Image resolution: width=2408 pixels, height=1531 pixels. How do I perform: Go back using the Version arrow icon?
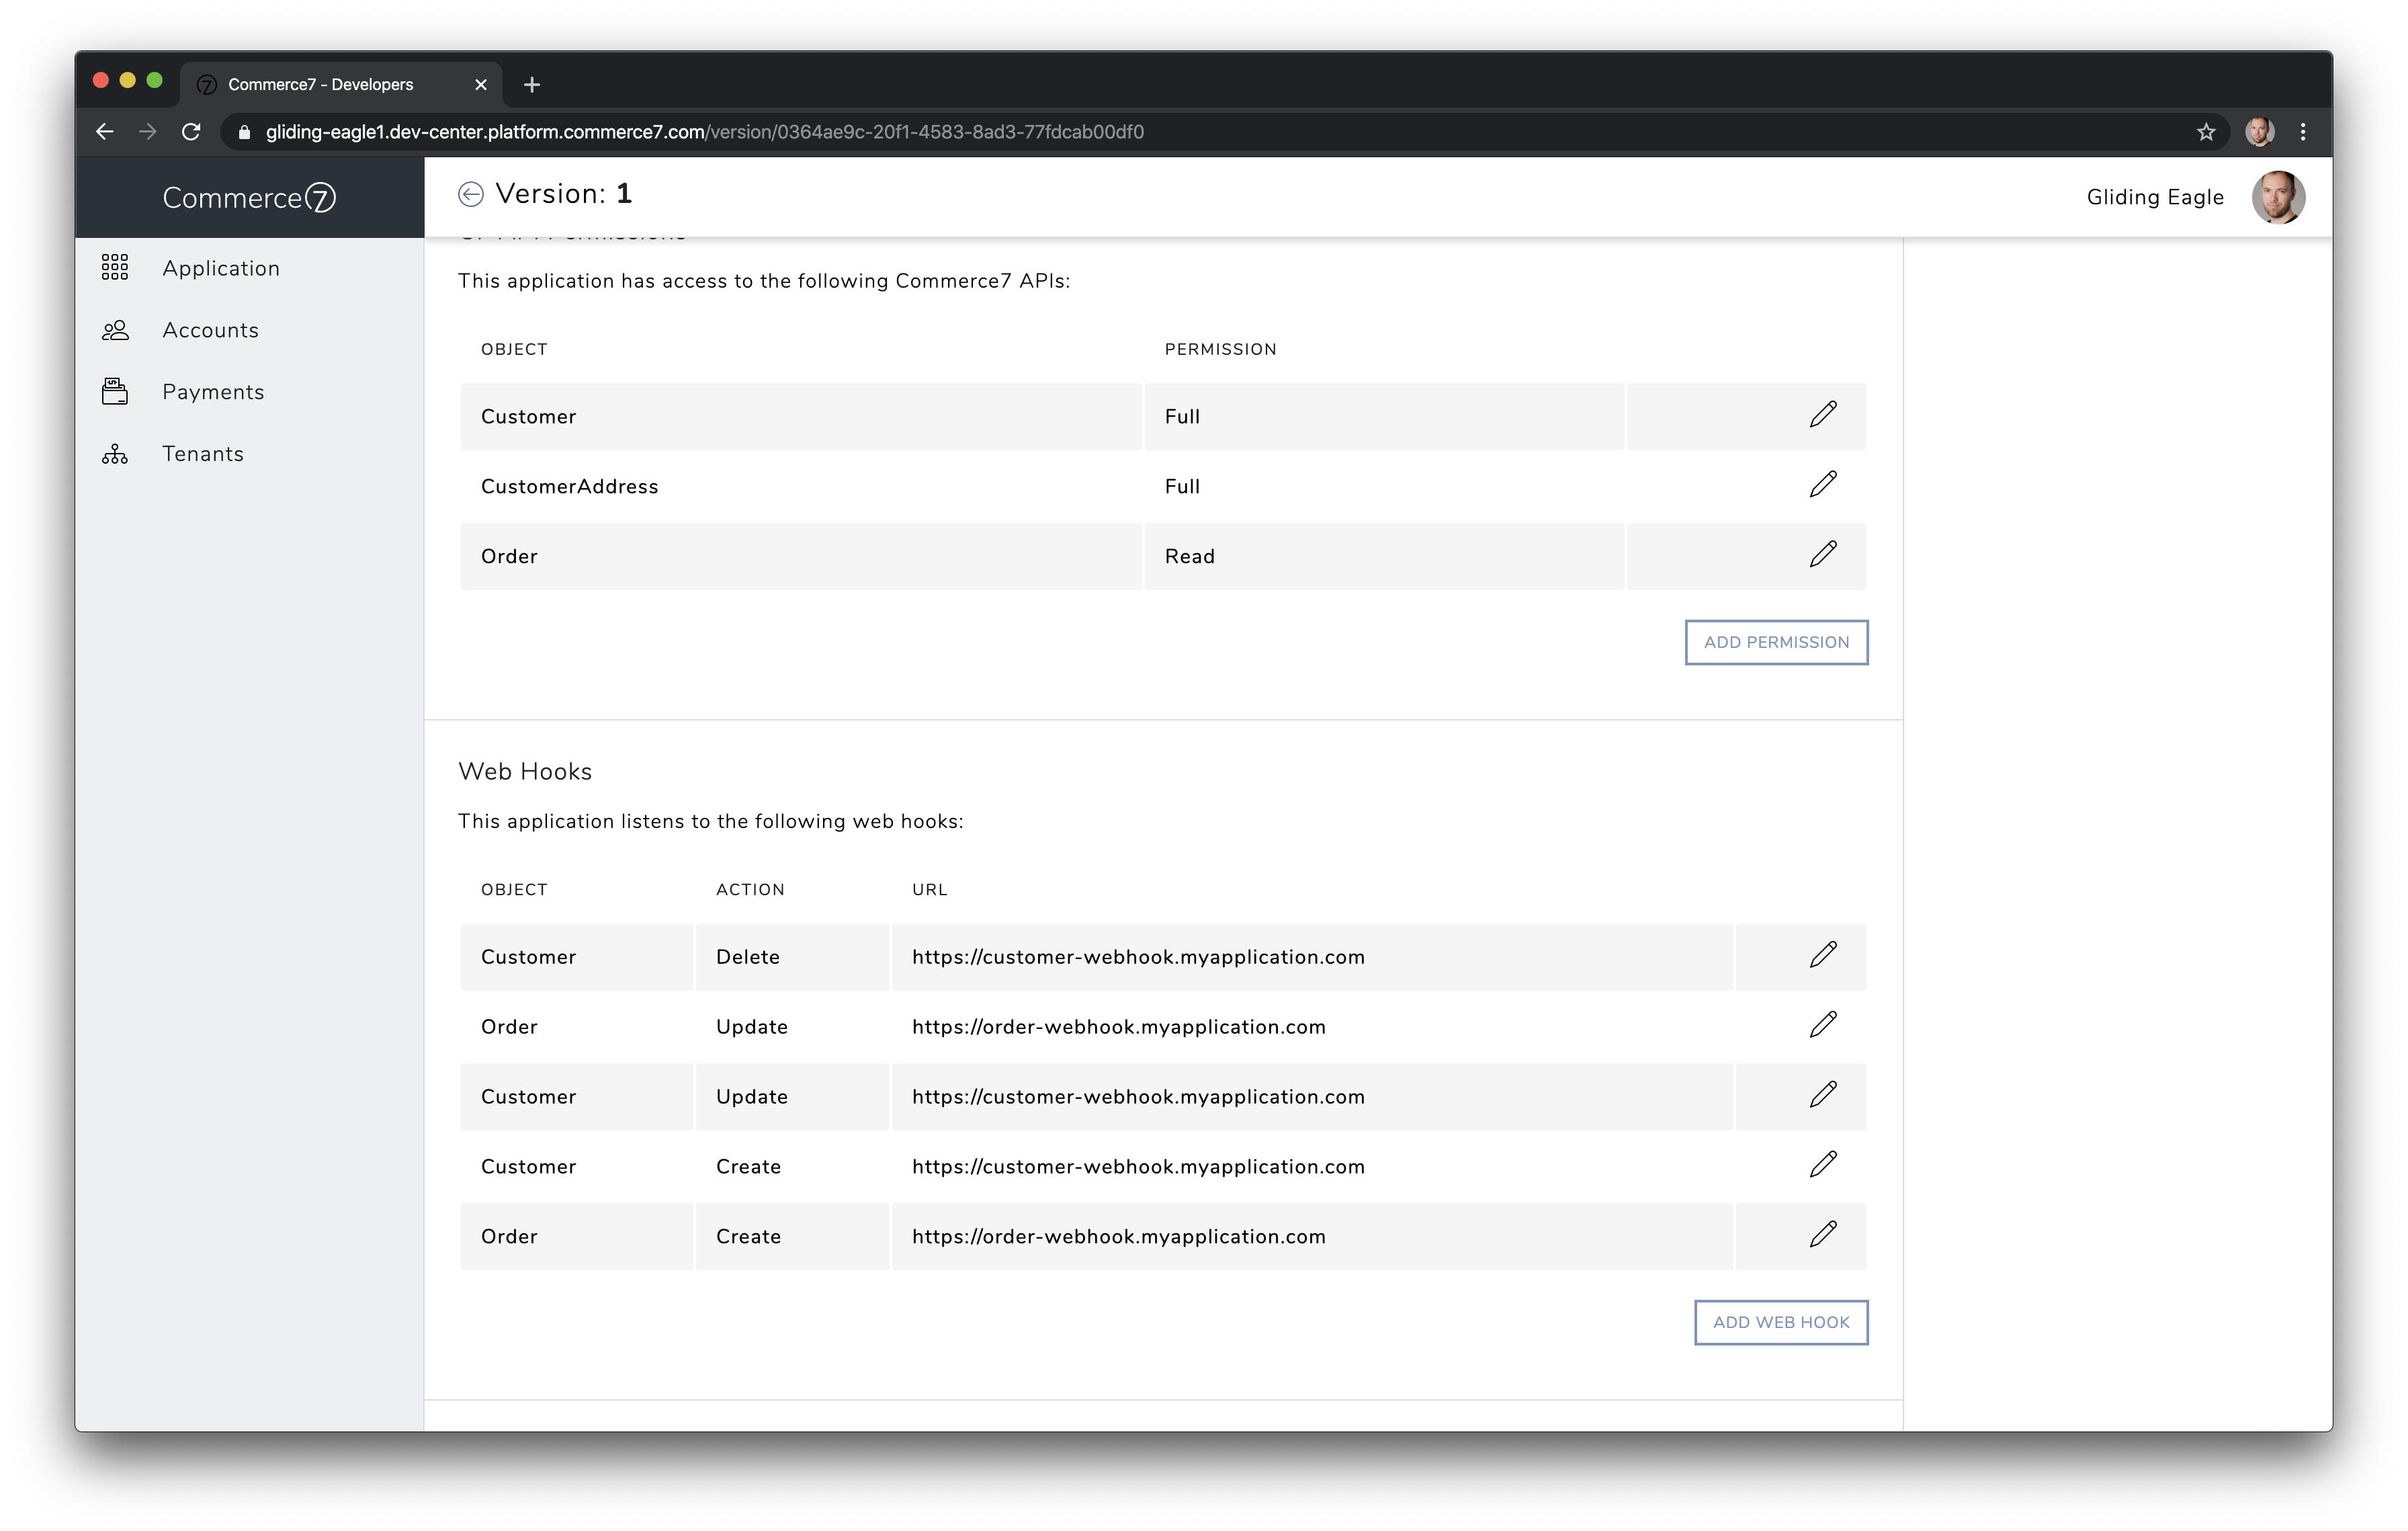coord(471,194)
